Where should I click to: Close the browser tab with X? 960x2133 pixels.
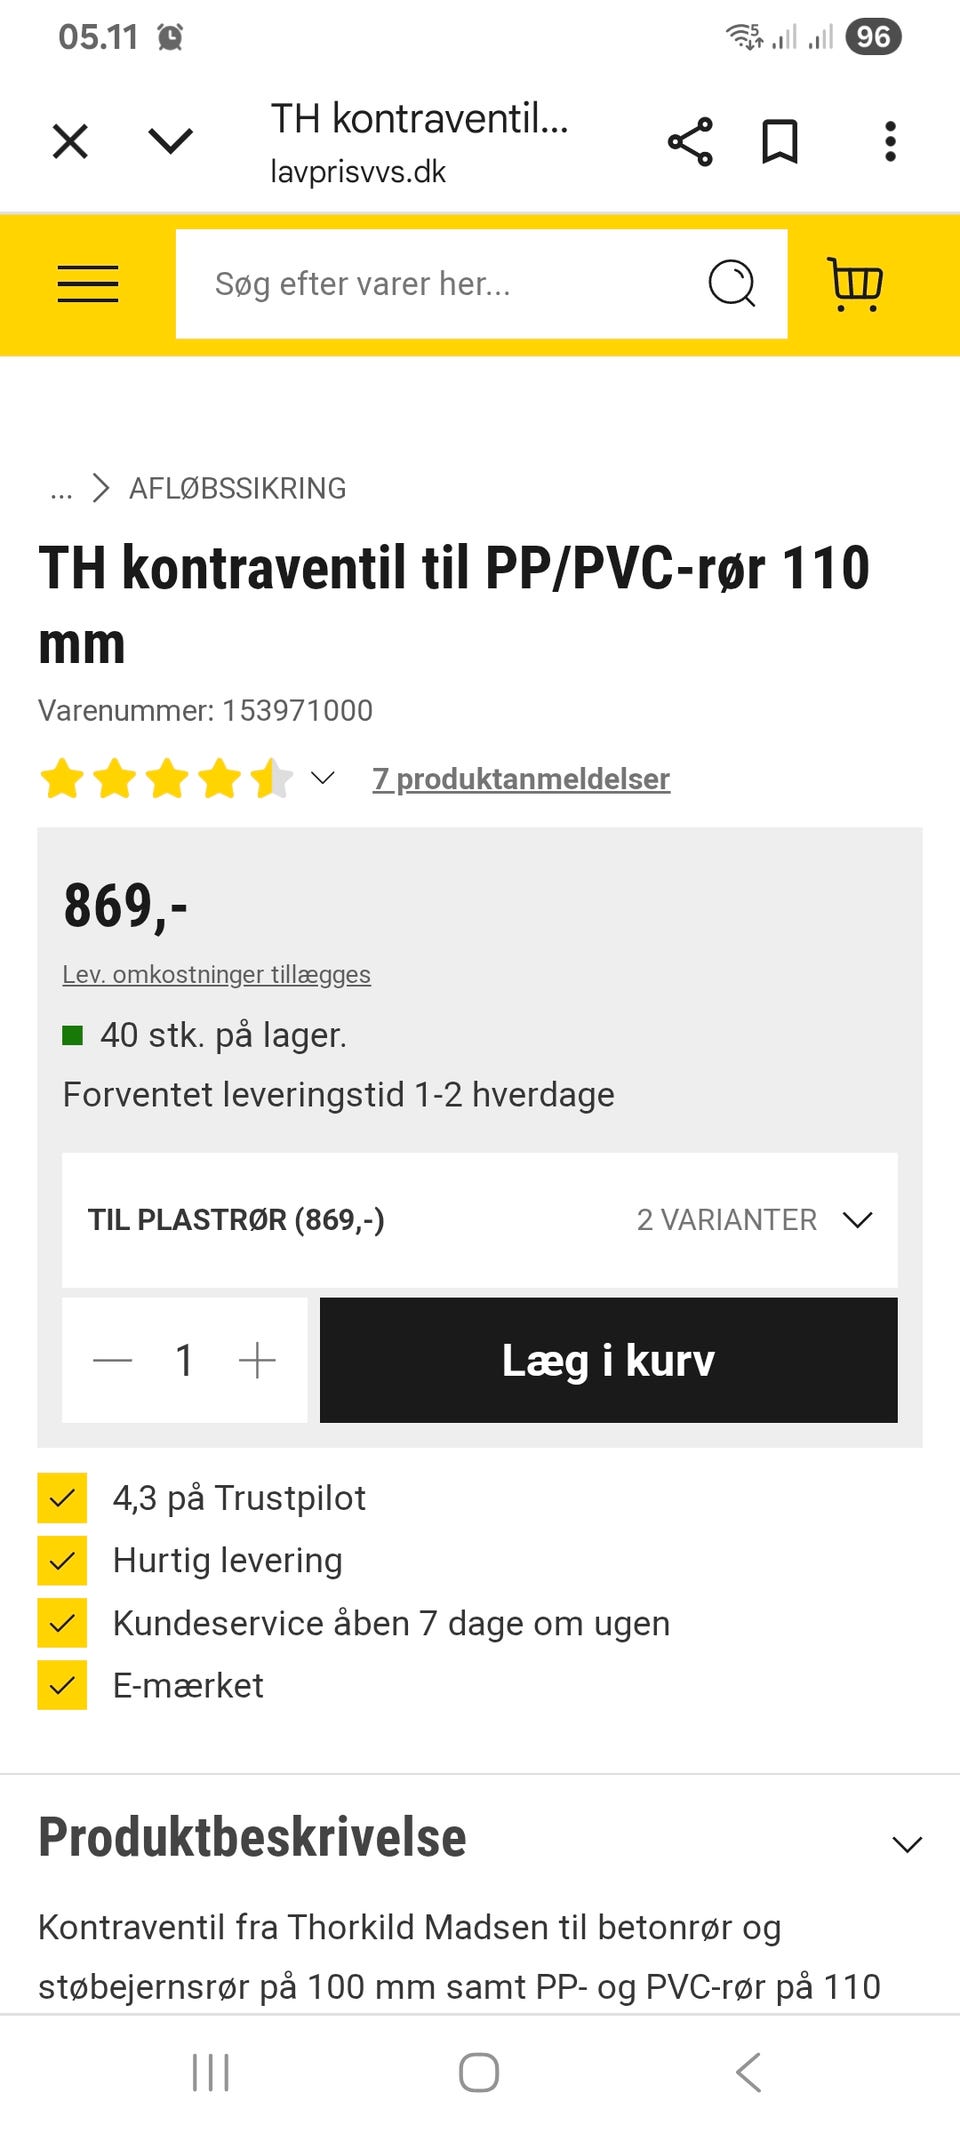tap(70, 141)
